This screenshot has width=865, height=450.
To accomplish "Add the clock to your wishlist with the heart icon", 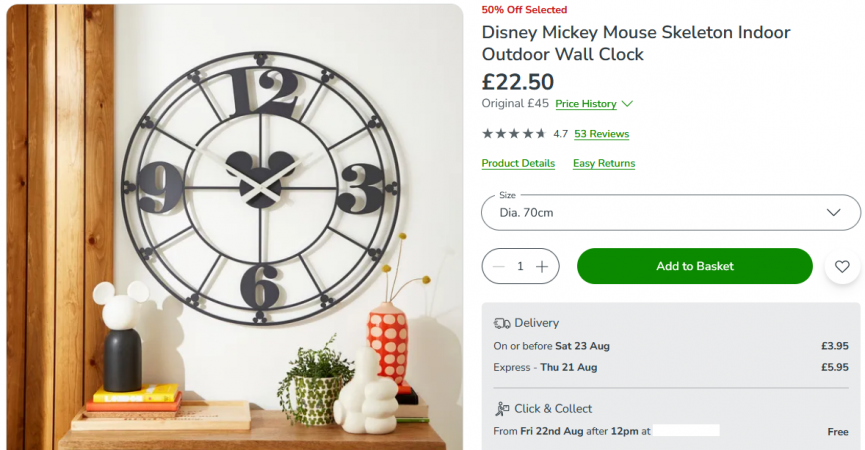I will [842, 266].
